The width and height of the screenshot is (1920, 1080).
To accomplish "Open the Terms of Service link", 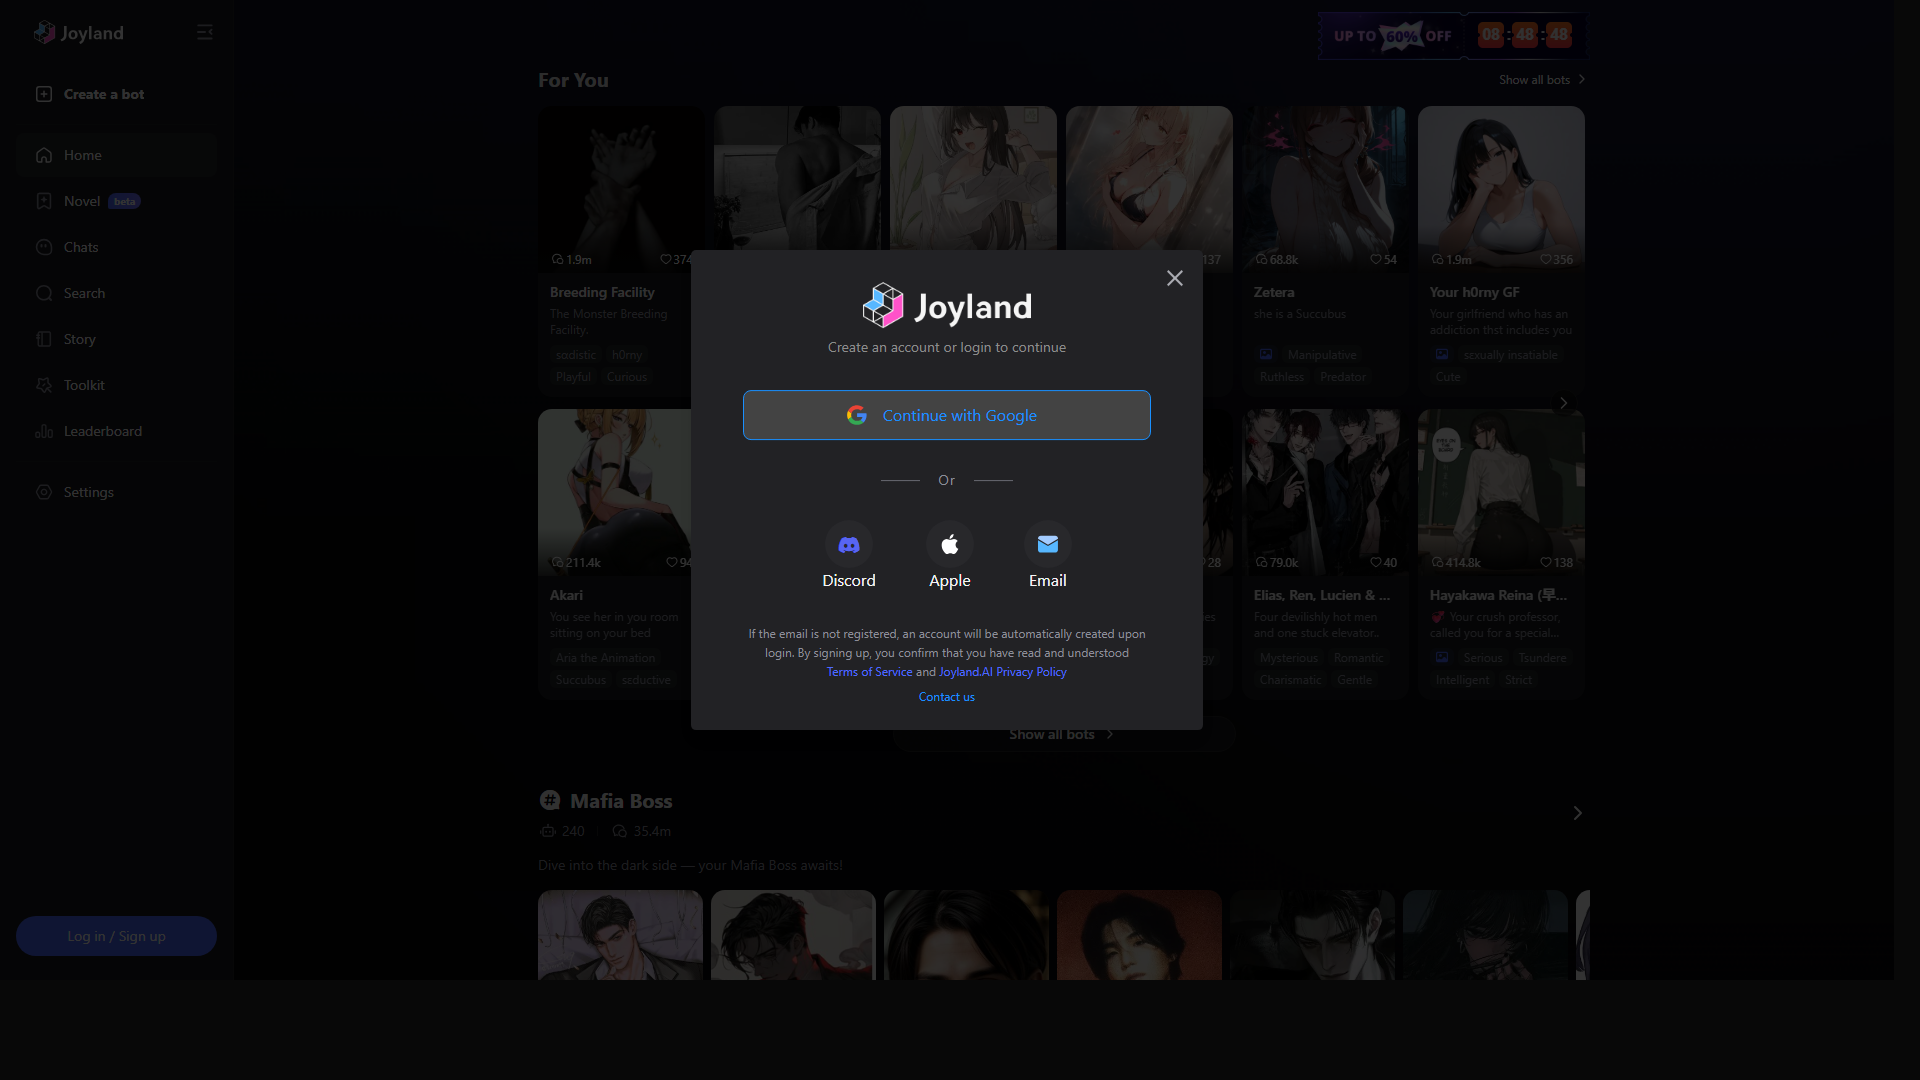I will (x=869, y=671).
